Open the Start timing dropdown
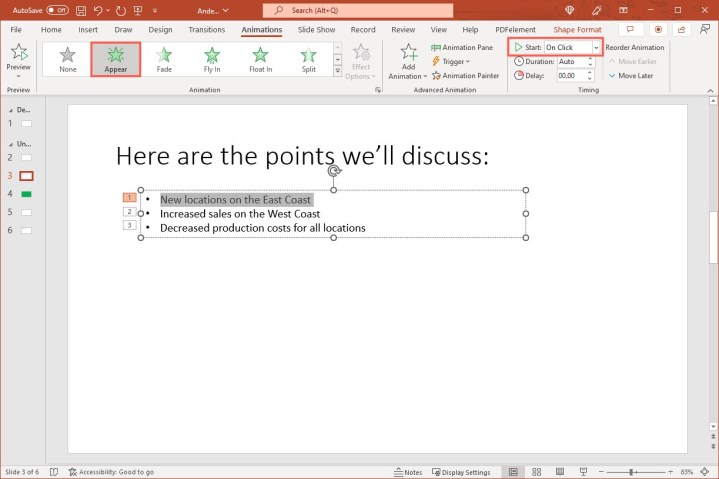This screenshot has height=479, width=719. (x=596, y=47)
